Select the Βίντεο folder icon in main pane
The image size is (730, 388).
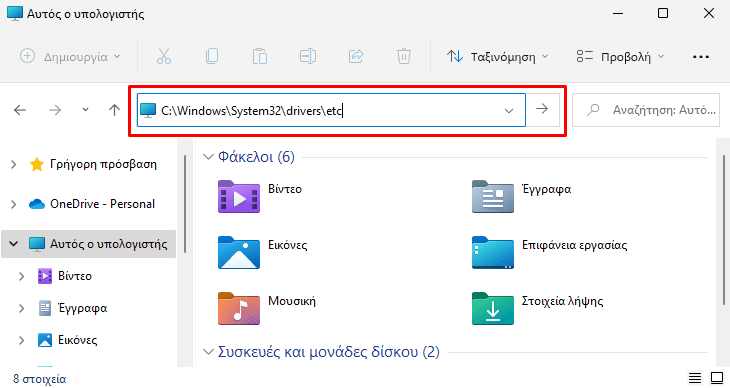239,197
